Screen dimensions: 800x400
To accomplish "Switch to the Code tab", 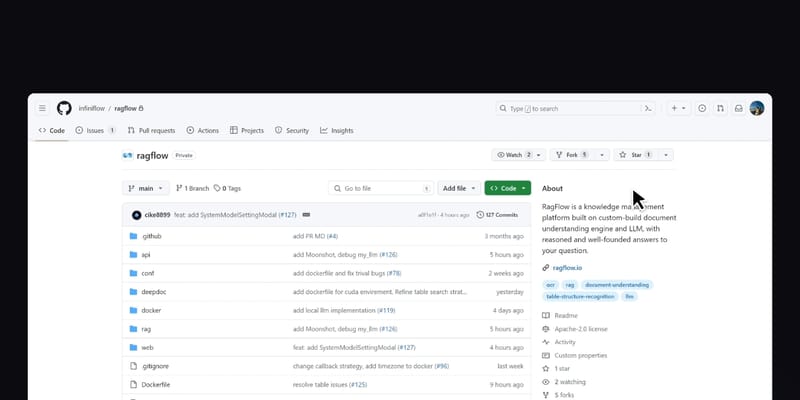I will tap(52, 131).
